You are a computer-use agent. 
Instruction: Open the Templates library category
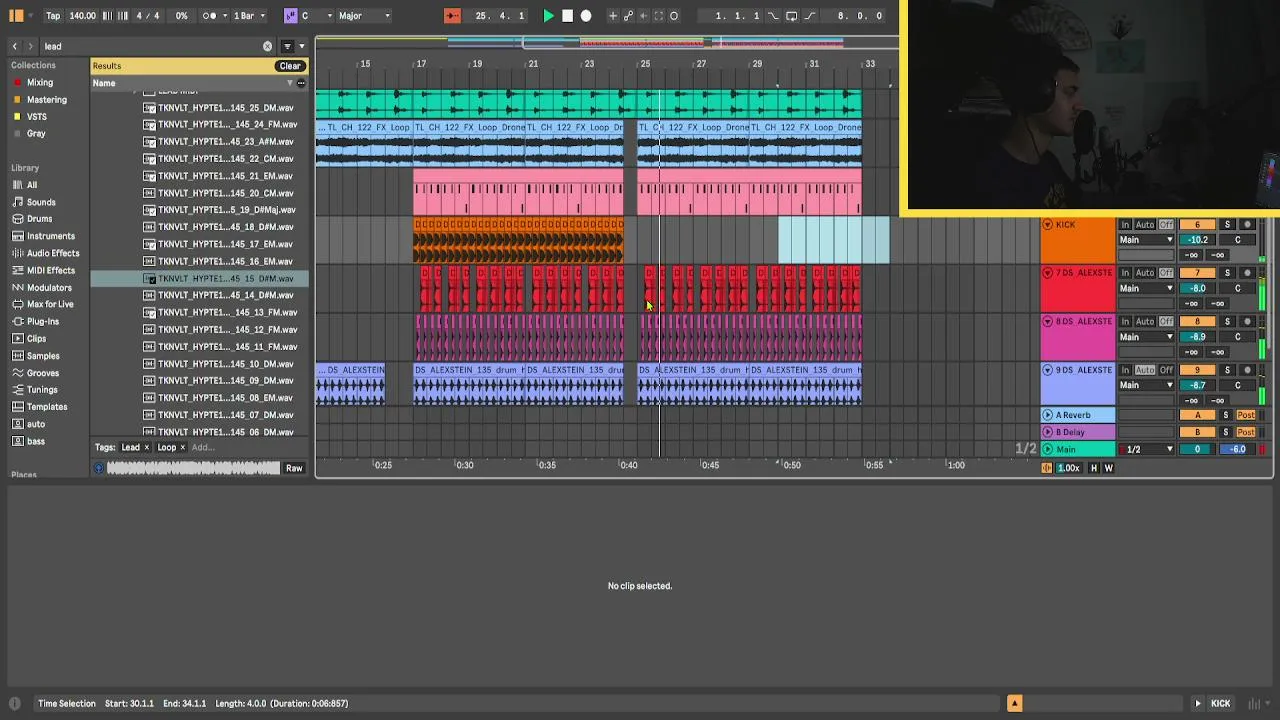47,407
